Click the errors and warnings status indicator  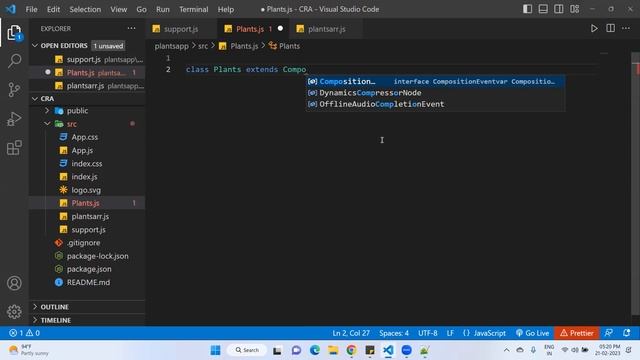[24, 333]
